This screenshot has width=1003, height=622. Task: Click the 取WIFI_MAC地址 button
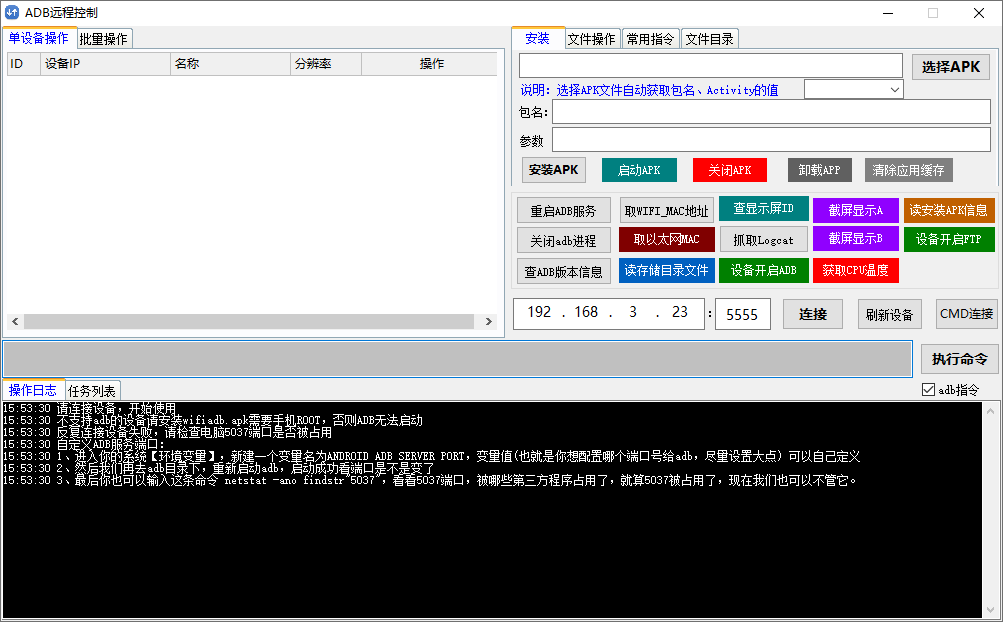click(667, 211)
